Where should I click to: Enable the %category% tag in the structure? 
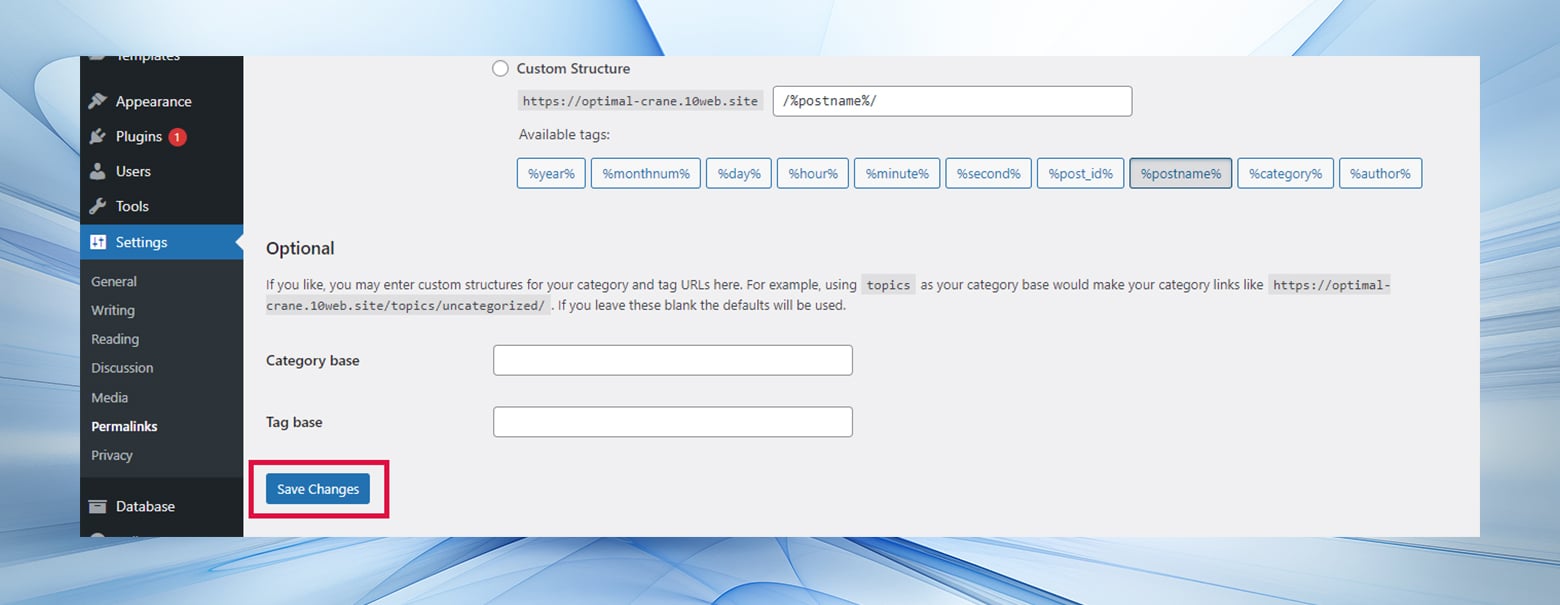tap(1285, 173)
